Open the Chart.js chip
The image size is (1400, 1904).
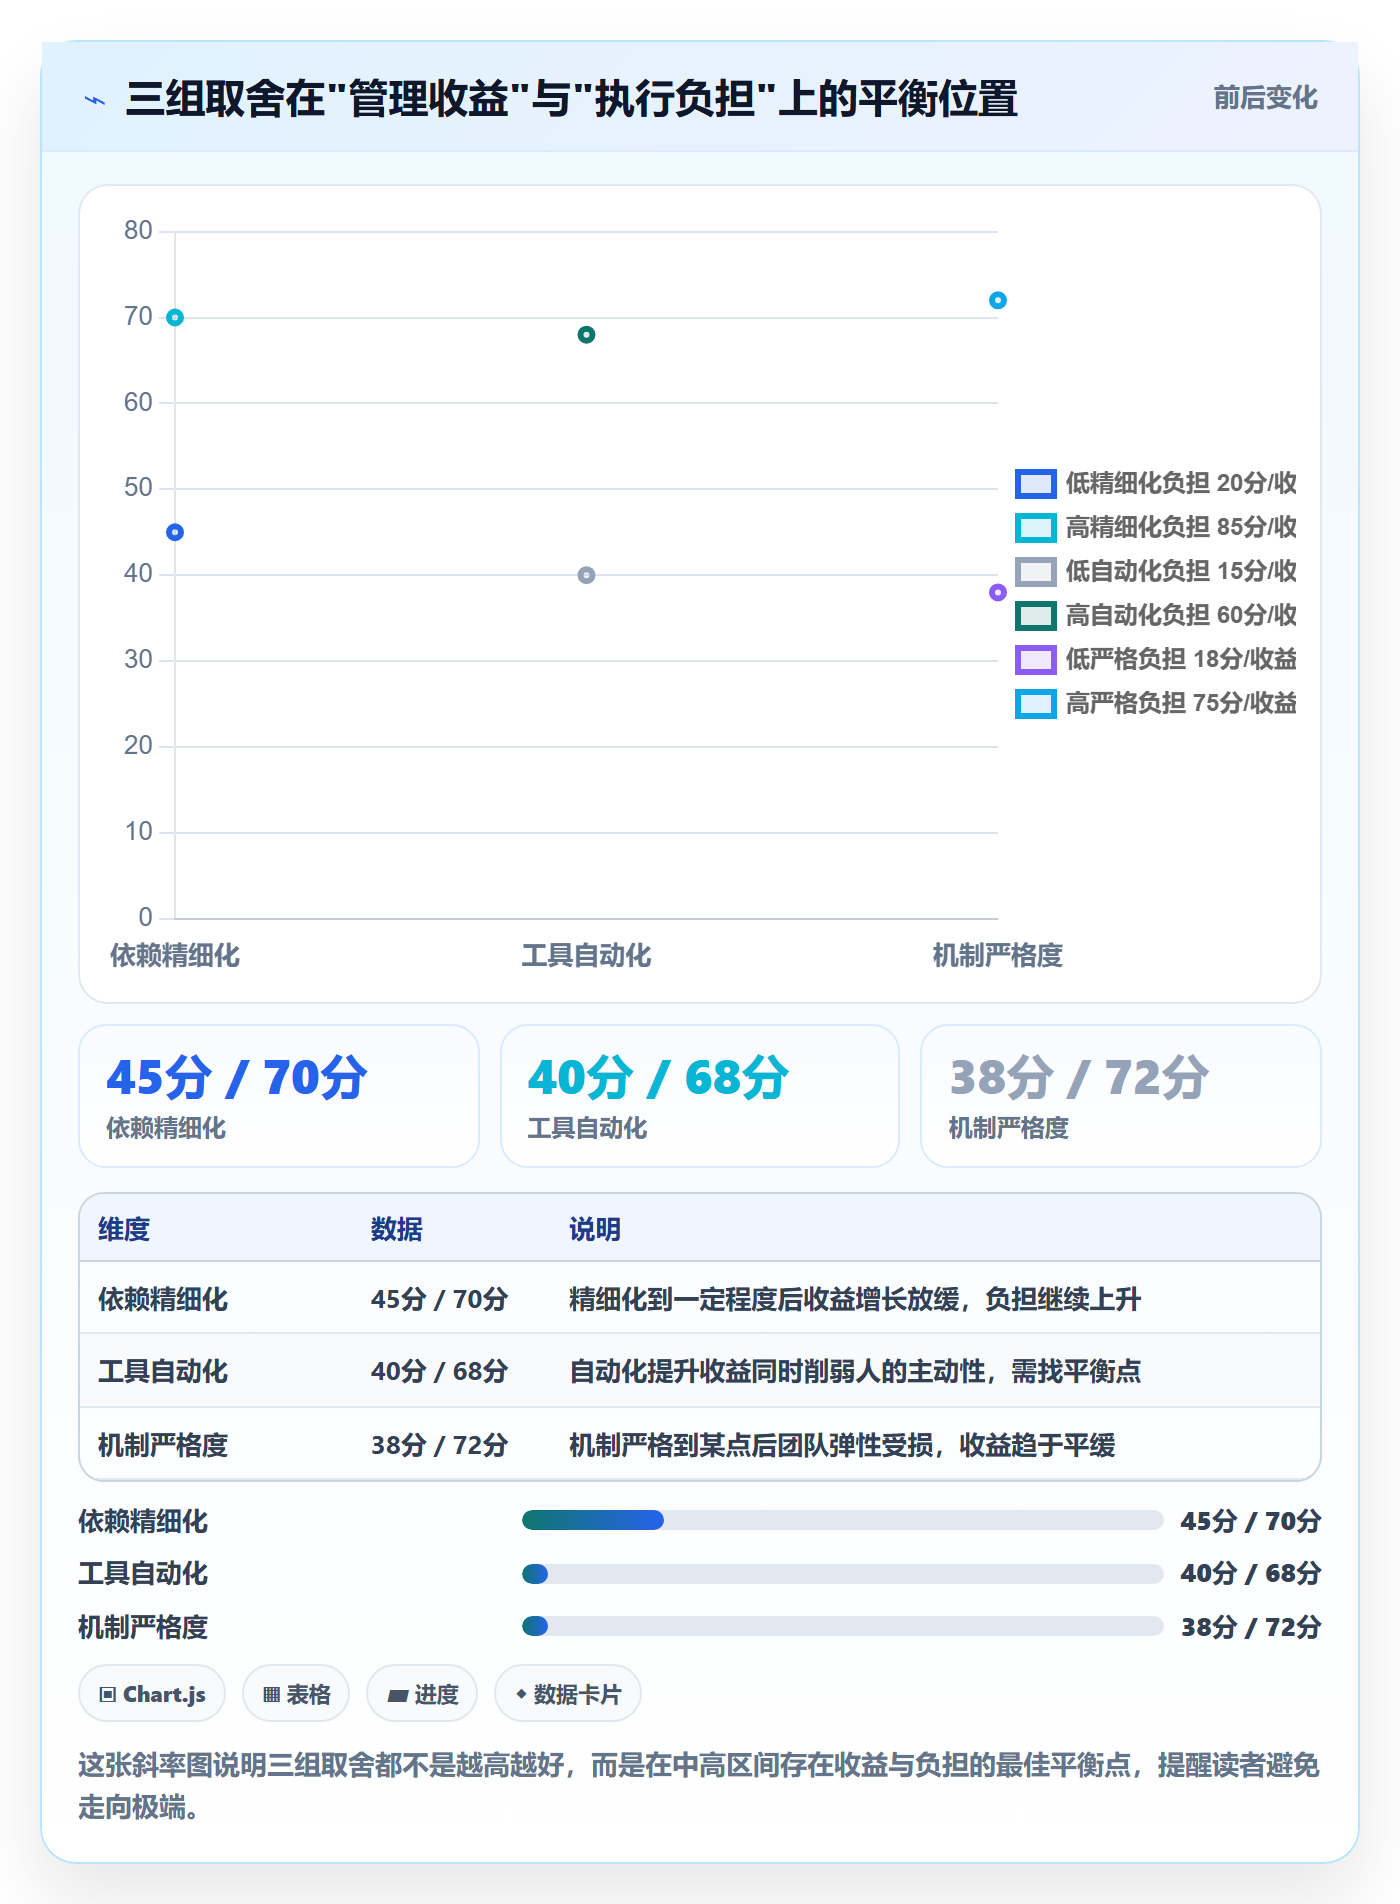pyautogui.click(x=152, y=1694)
